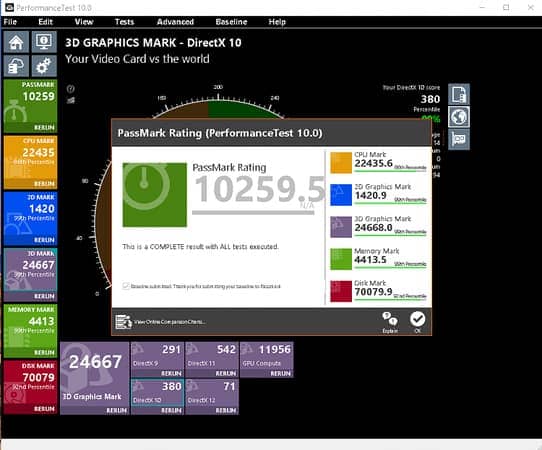The image size is (542, 450).
Task: Click the CPU Mark orange swatch
Action: coord(341,162)
